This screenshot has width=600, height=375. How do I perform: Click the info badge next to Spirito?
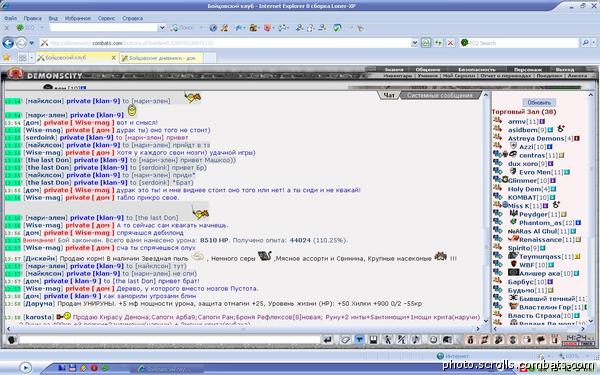pos(542,248)
